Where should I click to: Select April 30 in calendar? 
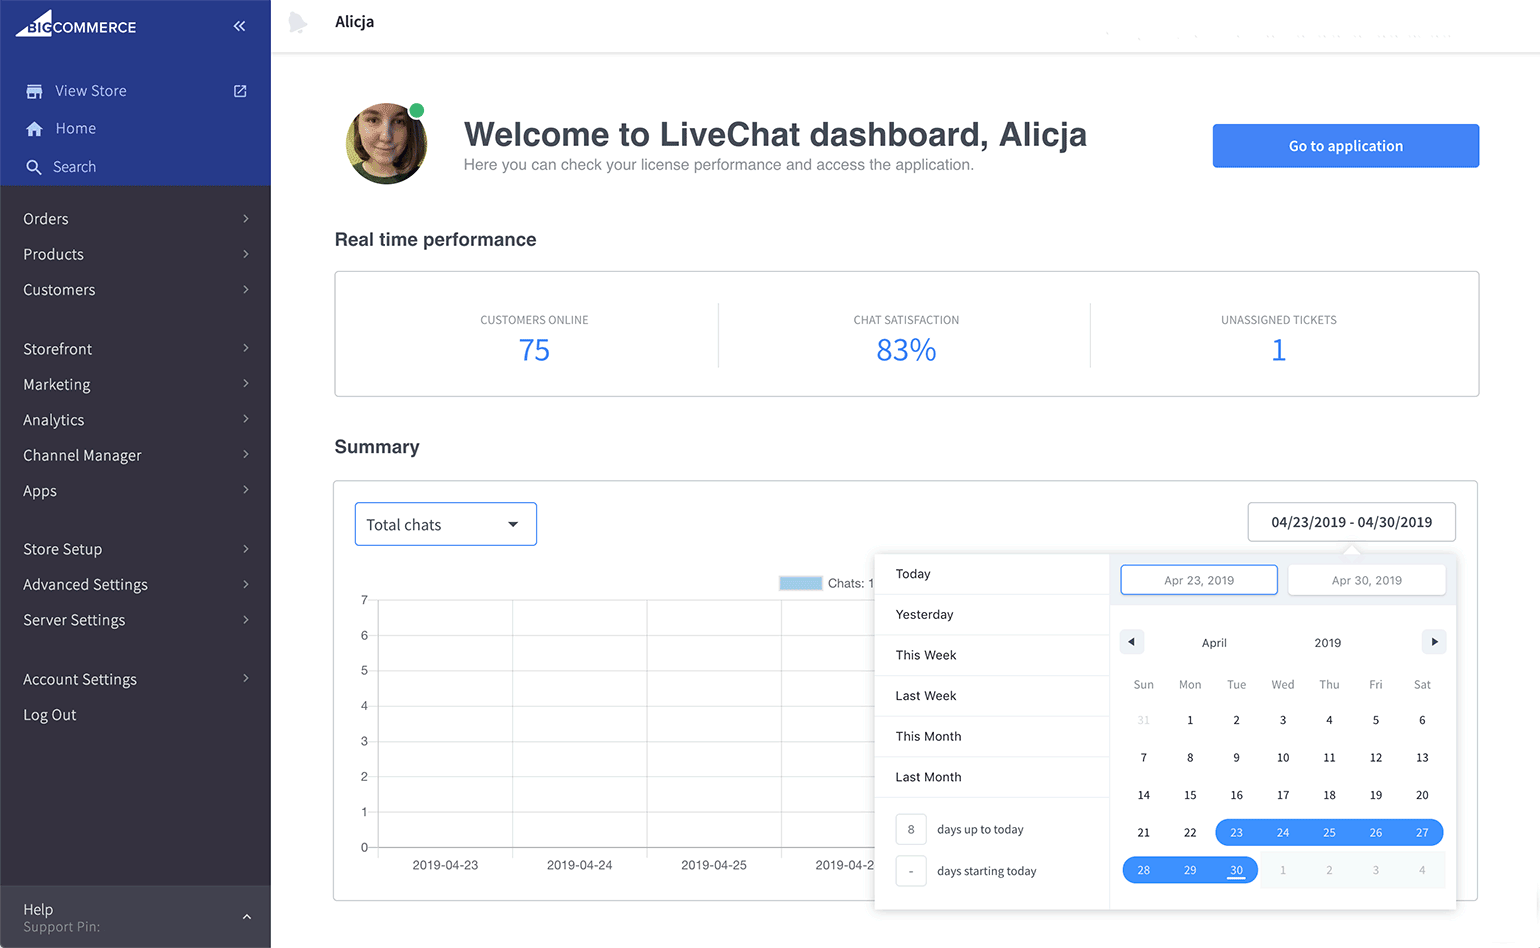pyautogui.click(x=1236, y=870)
